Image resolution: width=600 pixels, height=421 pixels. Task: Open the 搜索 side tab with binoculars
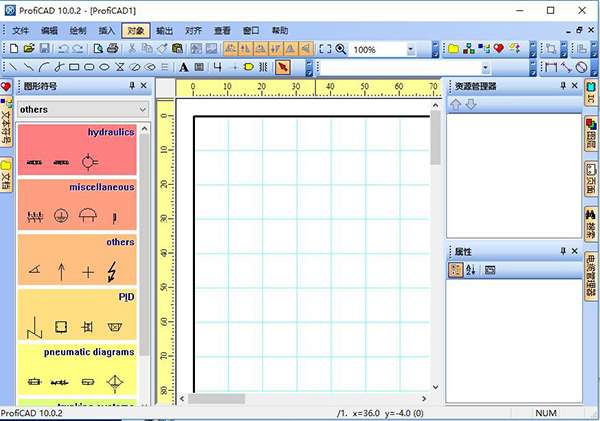591,224
